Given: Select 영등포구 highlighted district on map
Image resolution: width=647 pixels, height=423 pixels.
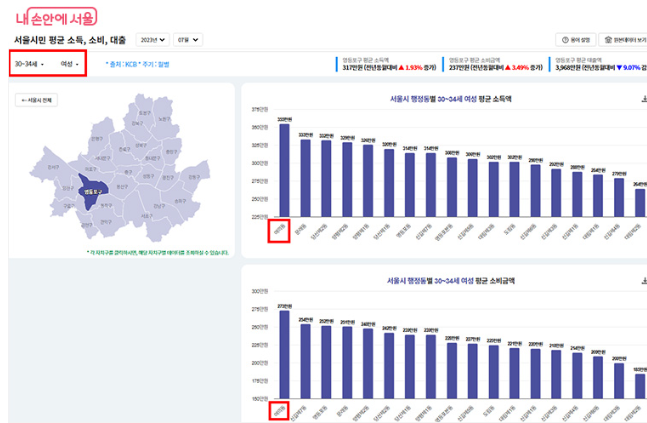Looking at the screenshot, I should click(x=92, y=191).
